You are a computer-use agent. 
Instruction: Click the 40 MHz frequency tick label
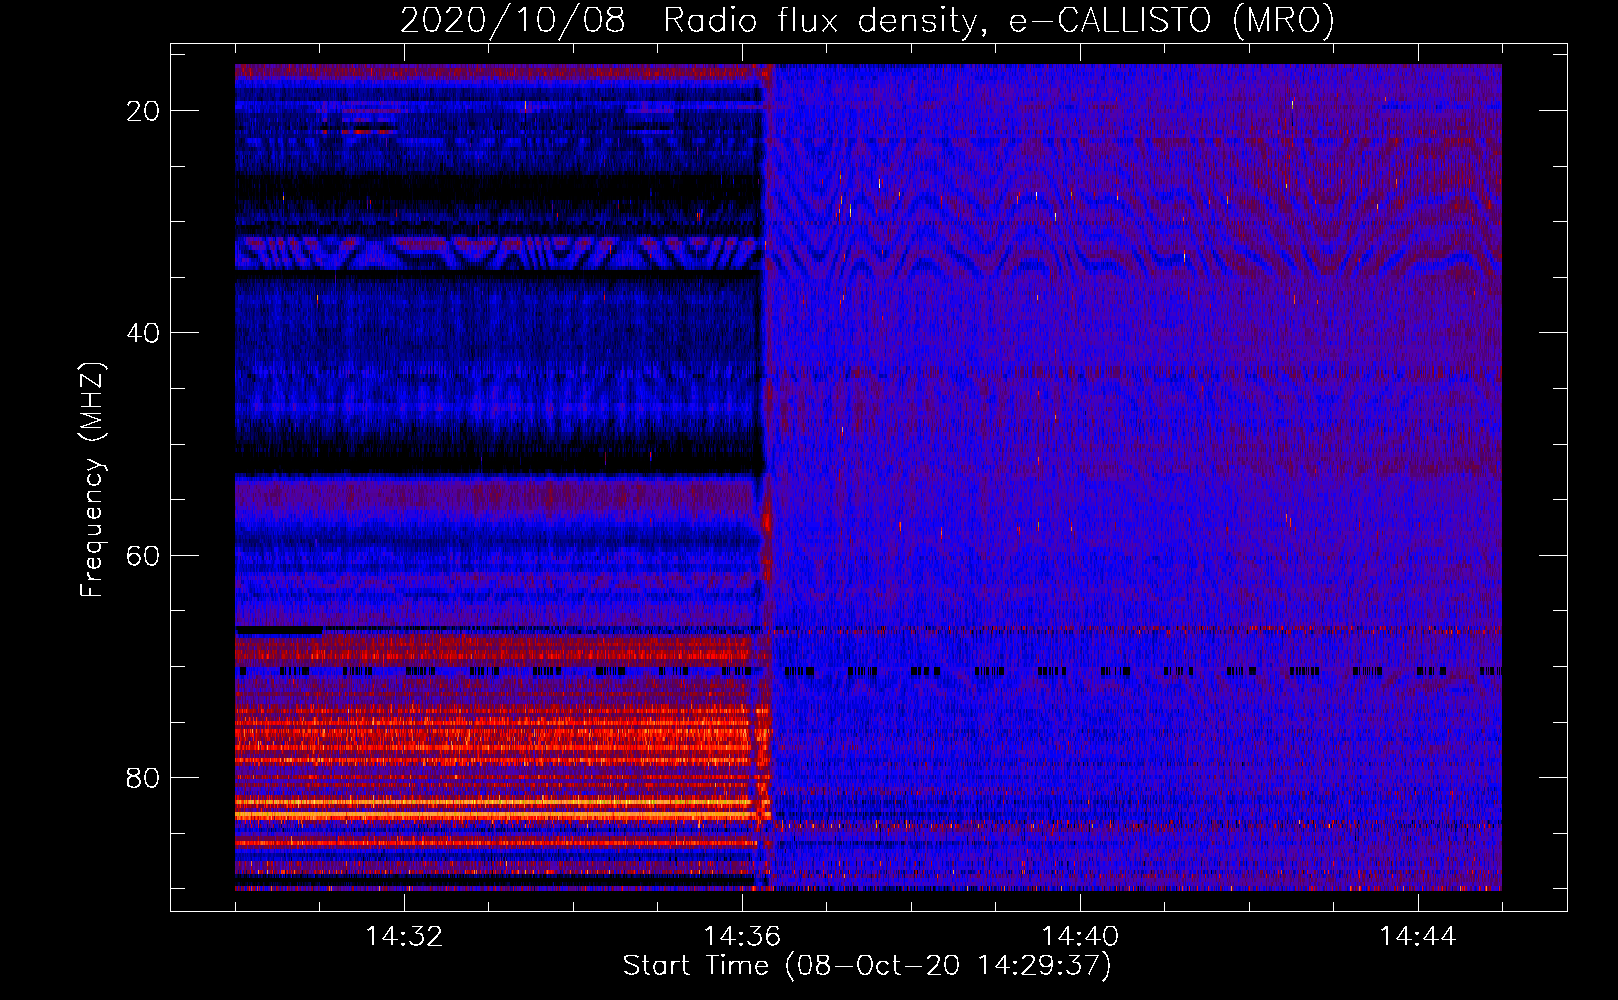tap(144, 333)
